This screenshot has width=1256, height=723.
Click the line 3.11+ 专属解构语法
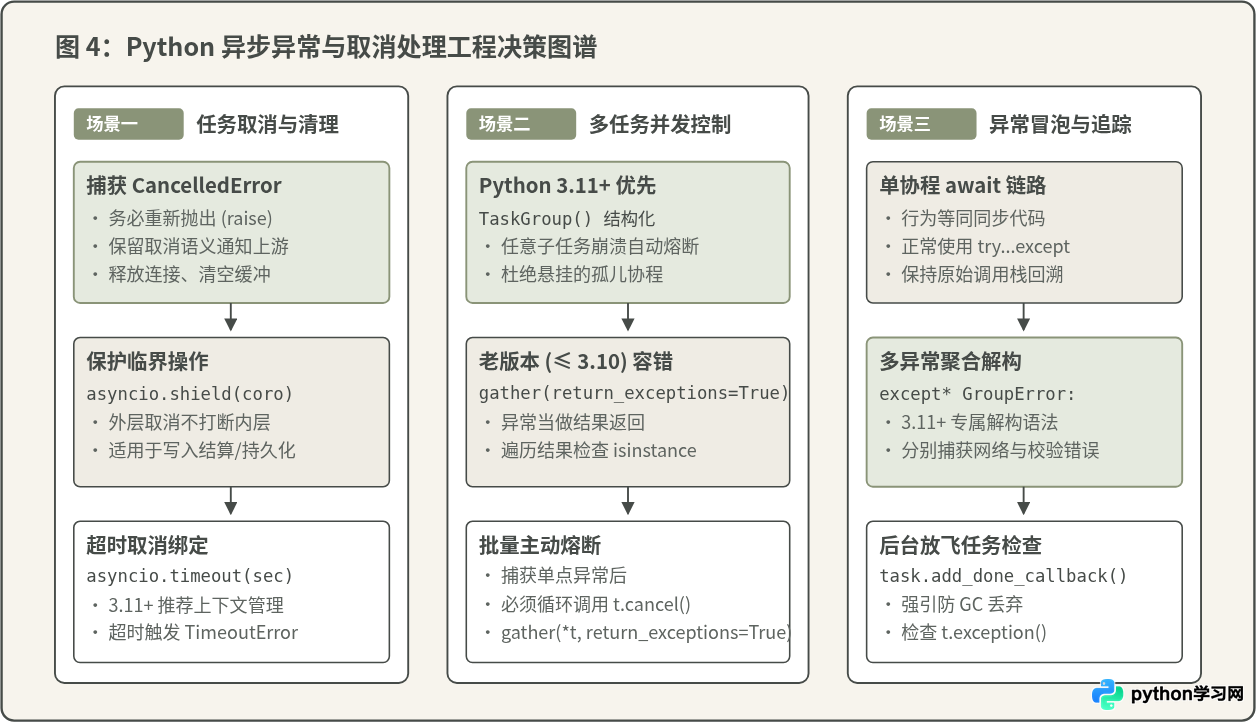click(x=980, y=422)
